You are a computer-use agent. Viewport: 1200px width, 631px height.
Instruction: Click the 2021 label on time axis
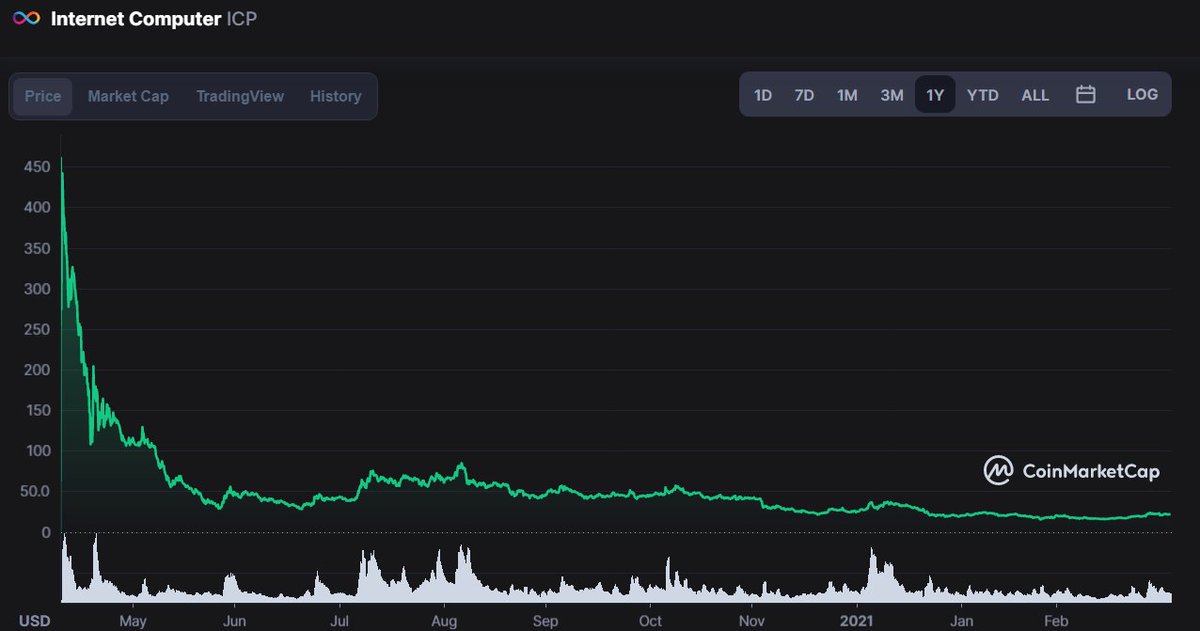pyautogui.click(x=857, y=620)
